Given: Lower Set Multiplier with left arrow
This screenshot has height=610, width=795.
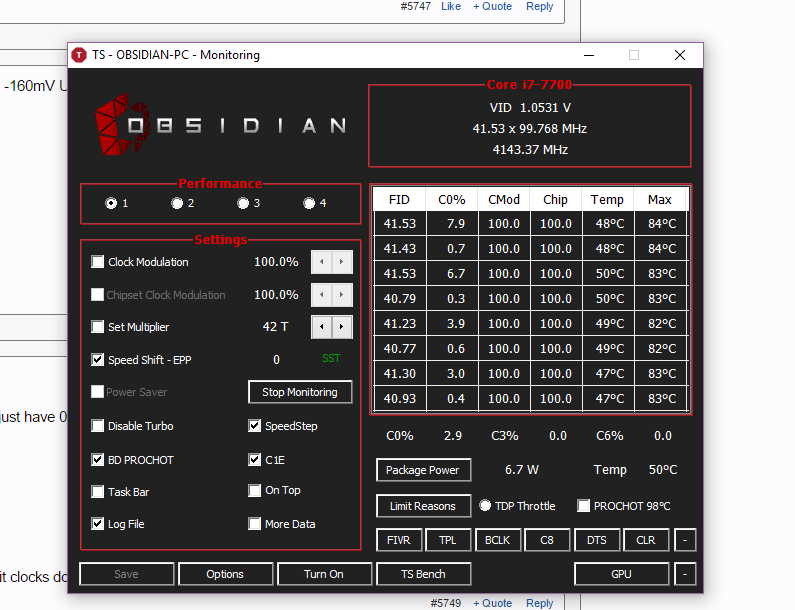Looking at the screenshot, I should 321,327.
